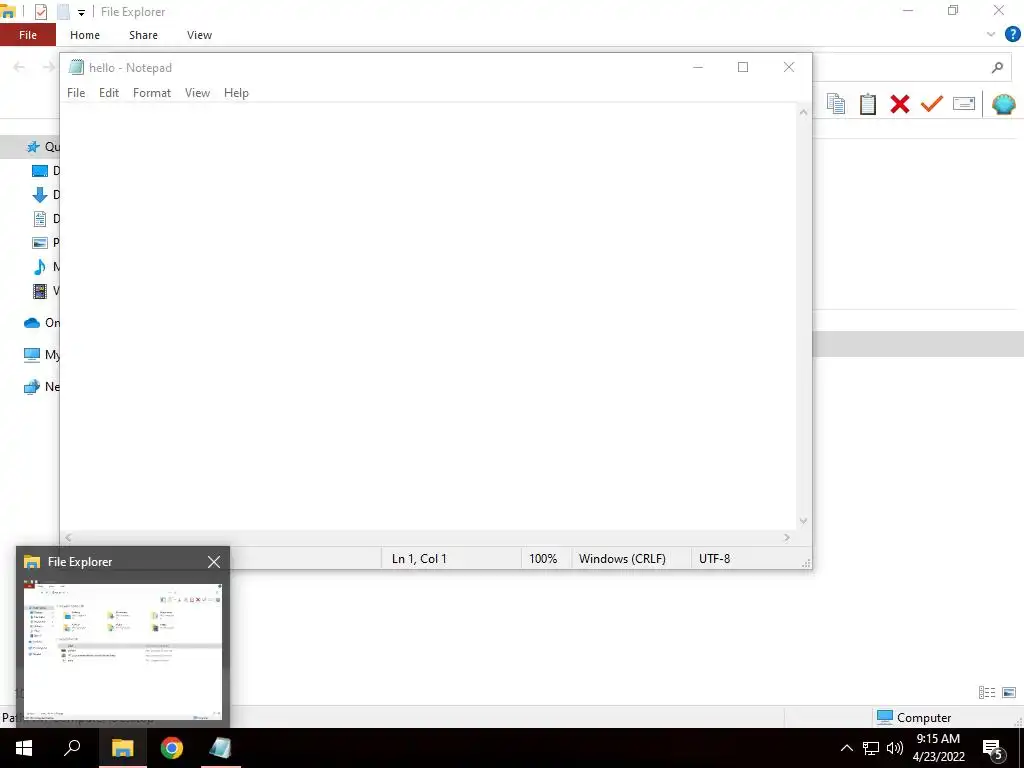
Task: Open the Windows Start menu
Action: [24, 748]
